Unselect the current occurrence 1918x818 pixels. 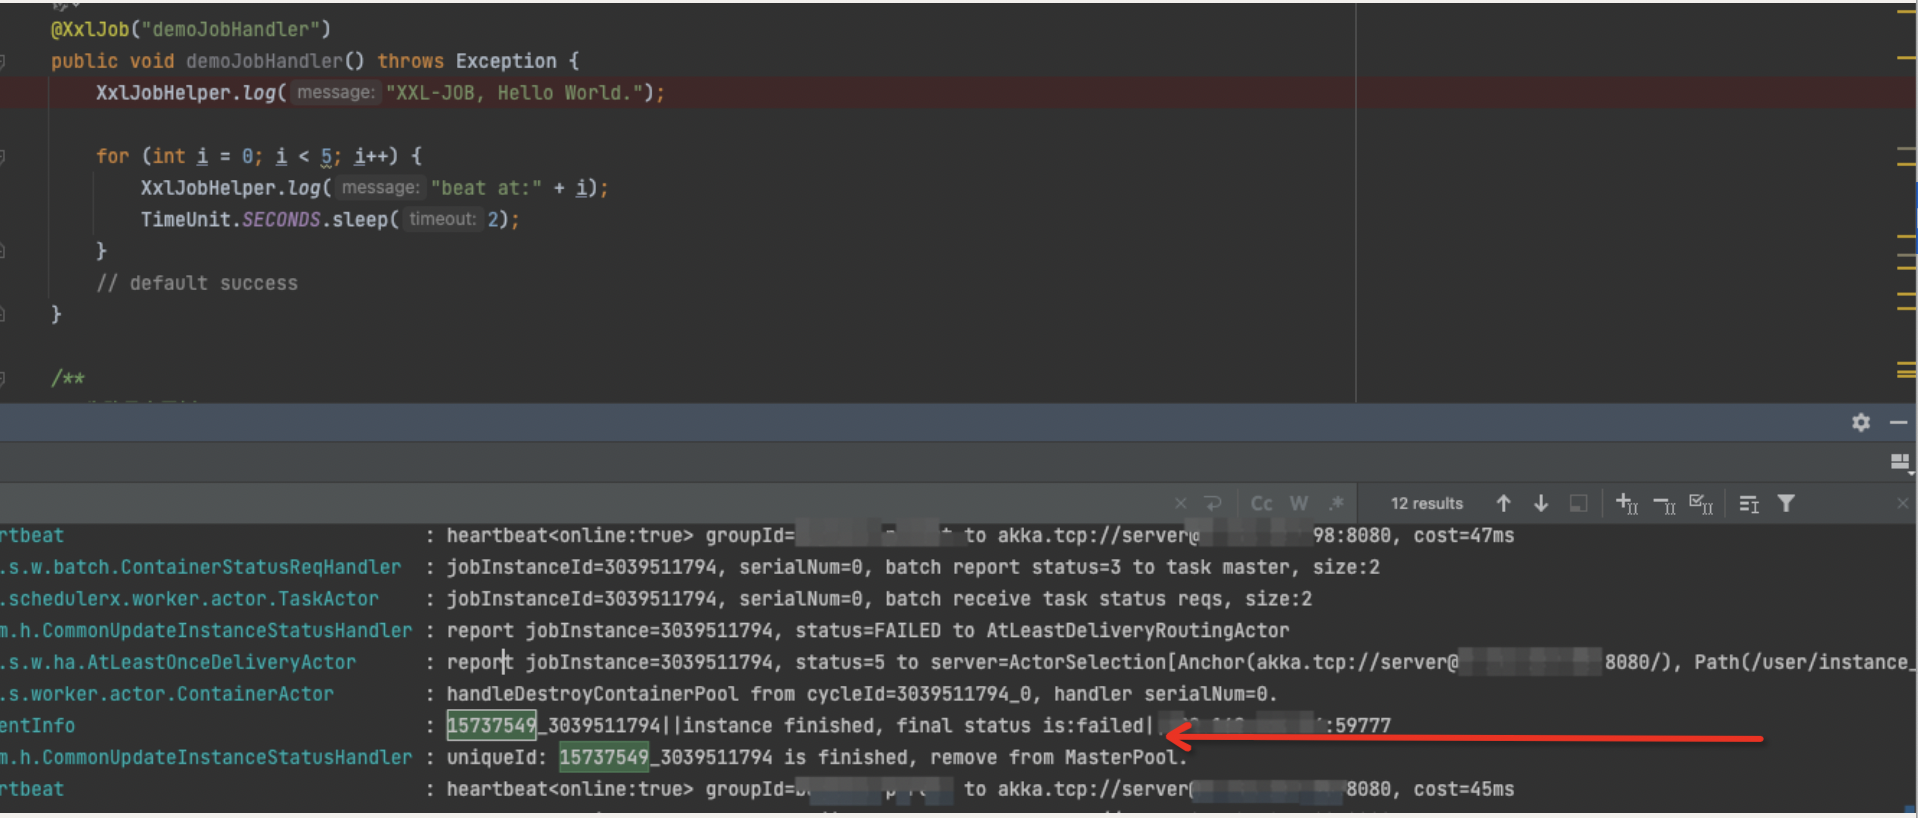[x=1665, y=504]
